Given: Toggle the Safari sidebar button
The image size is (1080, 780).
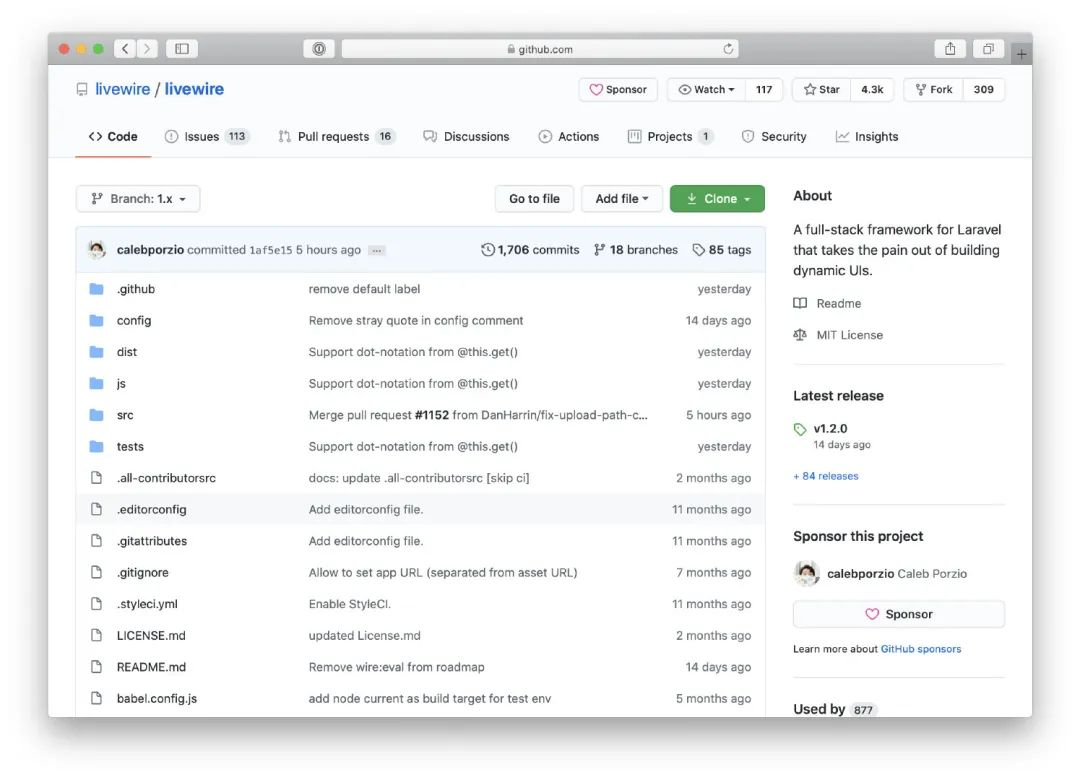Looking at the screenshot, I should (x=182, y=48).
